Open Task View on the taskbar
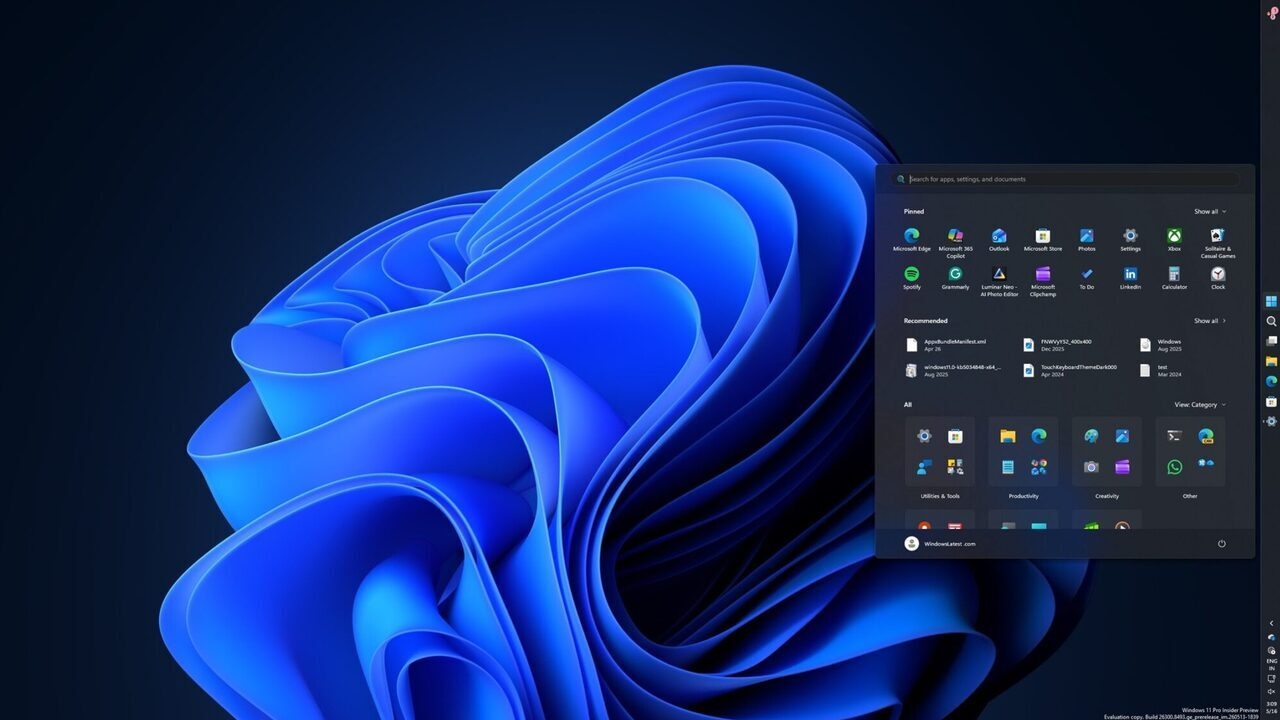 tap(1271, 341)
